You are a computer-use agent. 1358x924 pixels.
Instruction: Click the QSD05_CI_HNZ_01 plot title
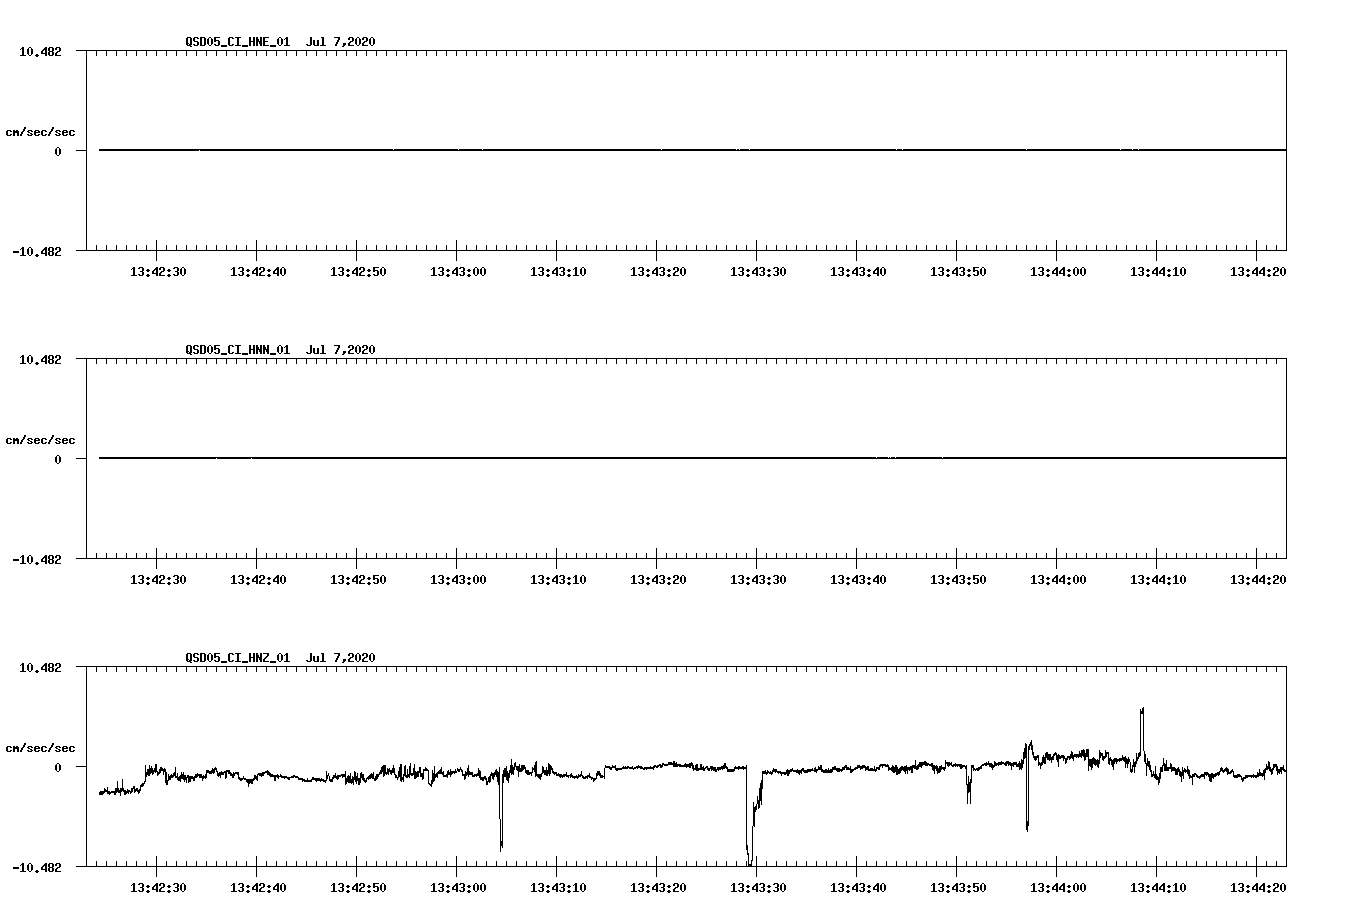280,657
